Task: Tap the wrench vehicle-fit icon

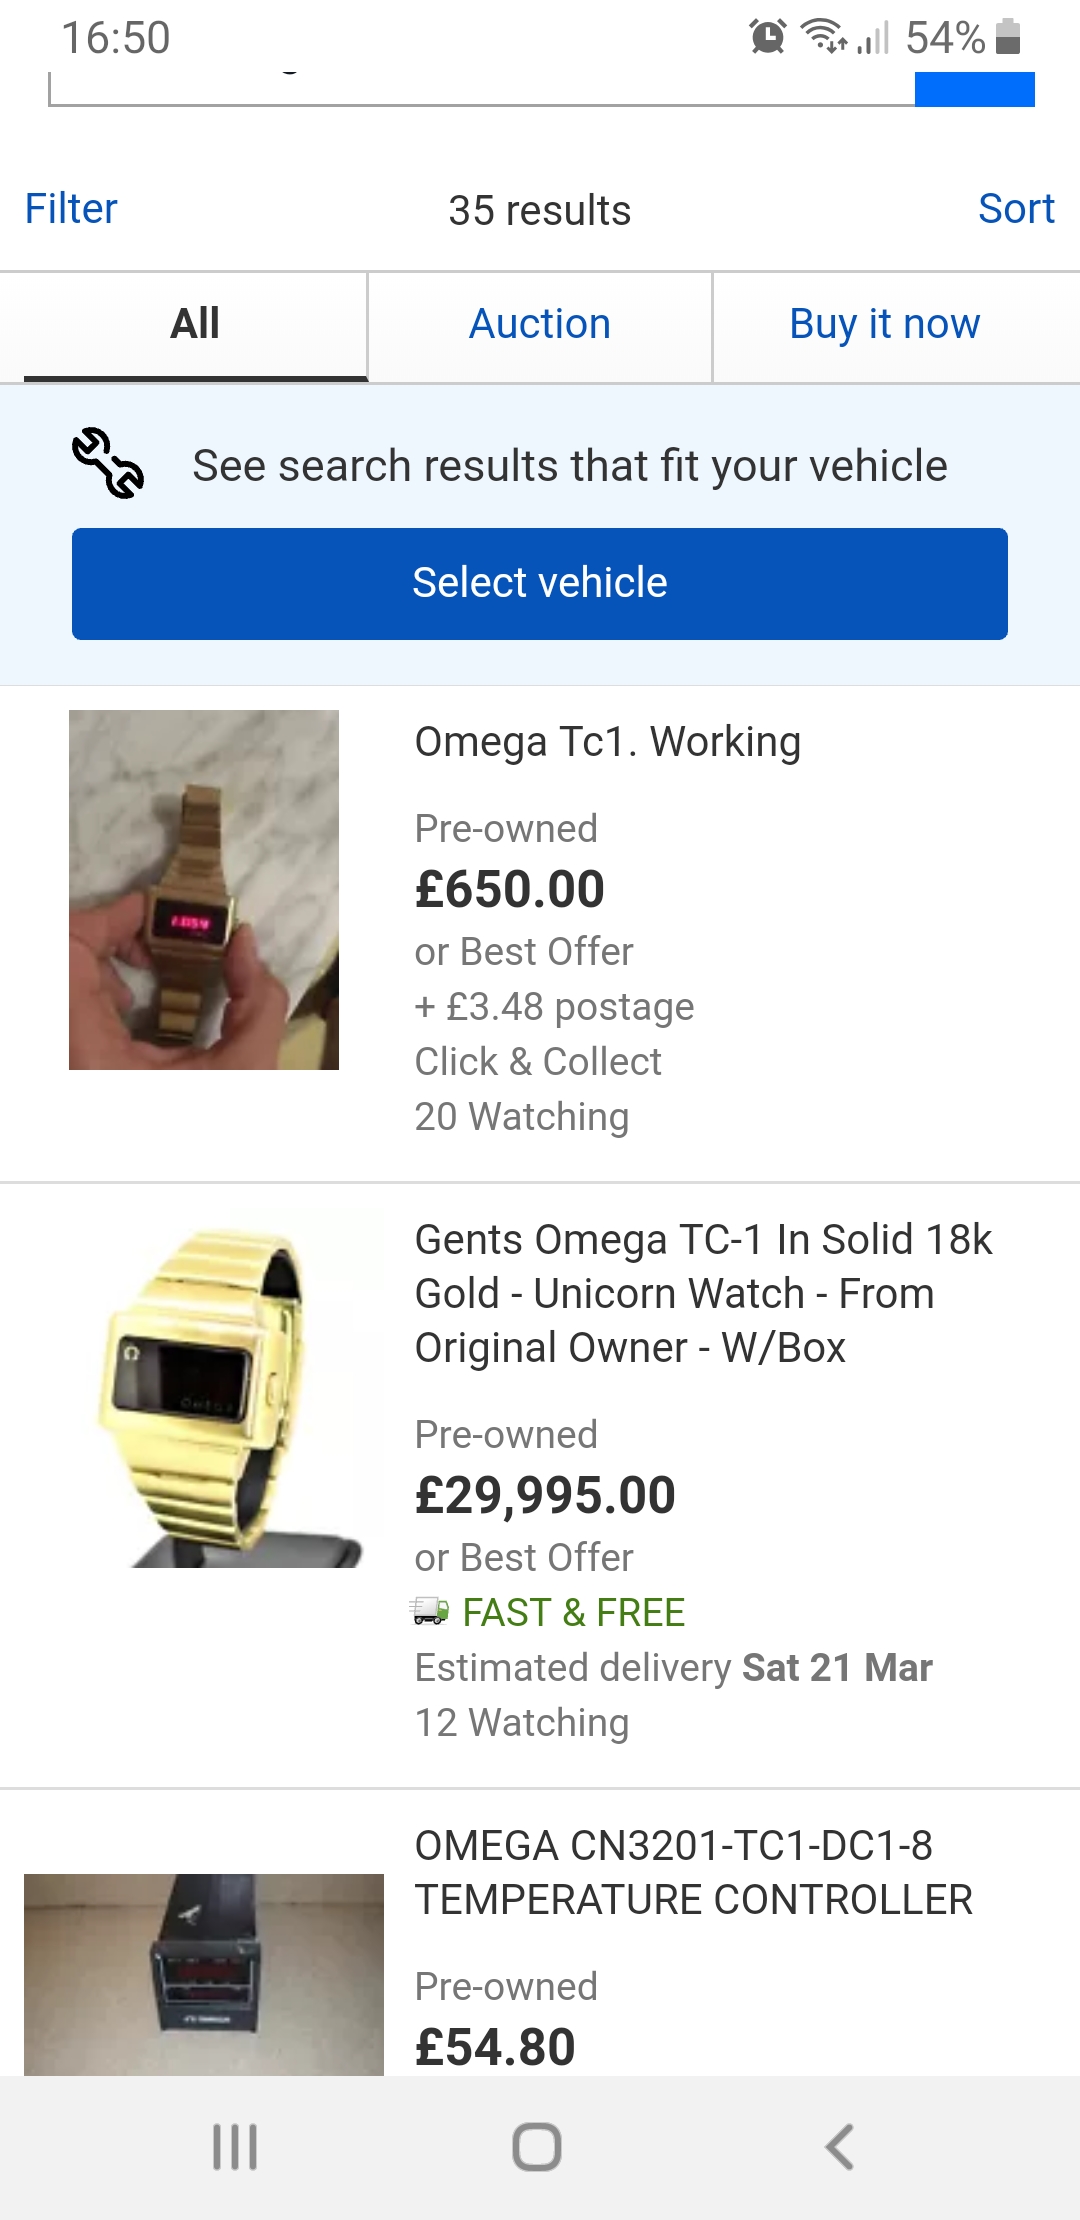Action: [x=108, y=464]
